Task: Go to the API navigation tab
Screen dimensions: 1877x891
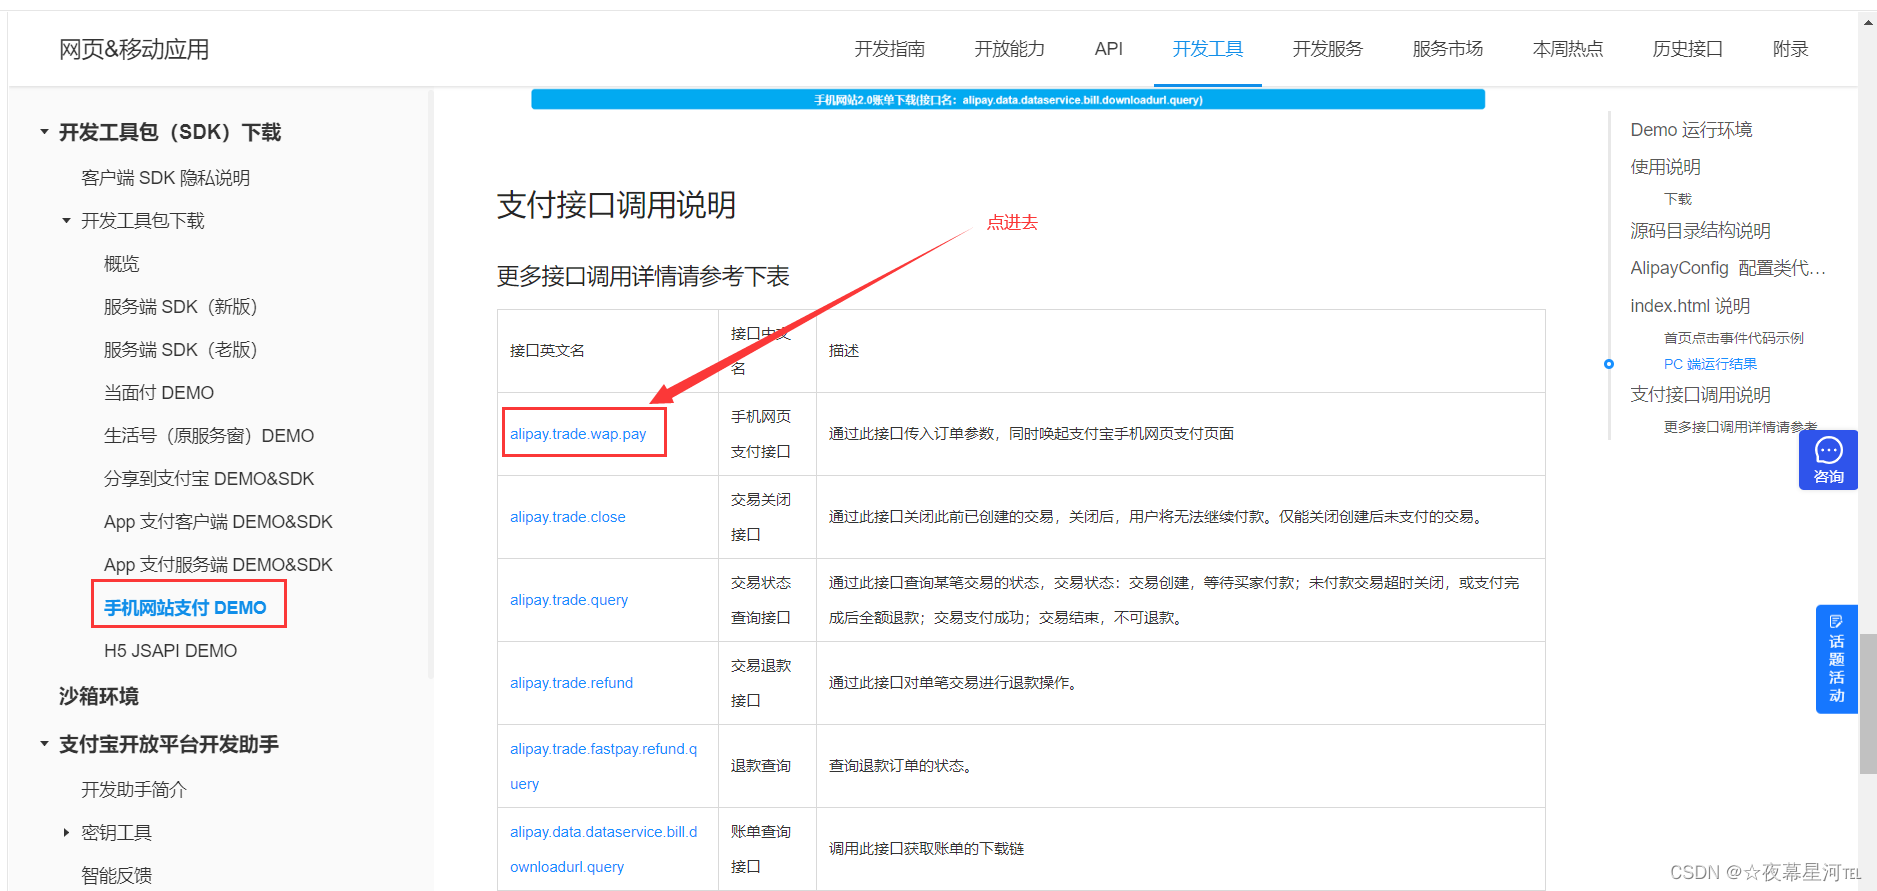Action: pyautogui.click(x=1108, y=49)
